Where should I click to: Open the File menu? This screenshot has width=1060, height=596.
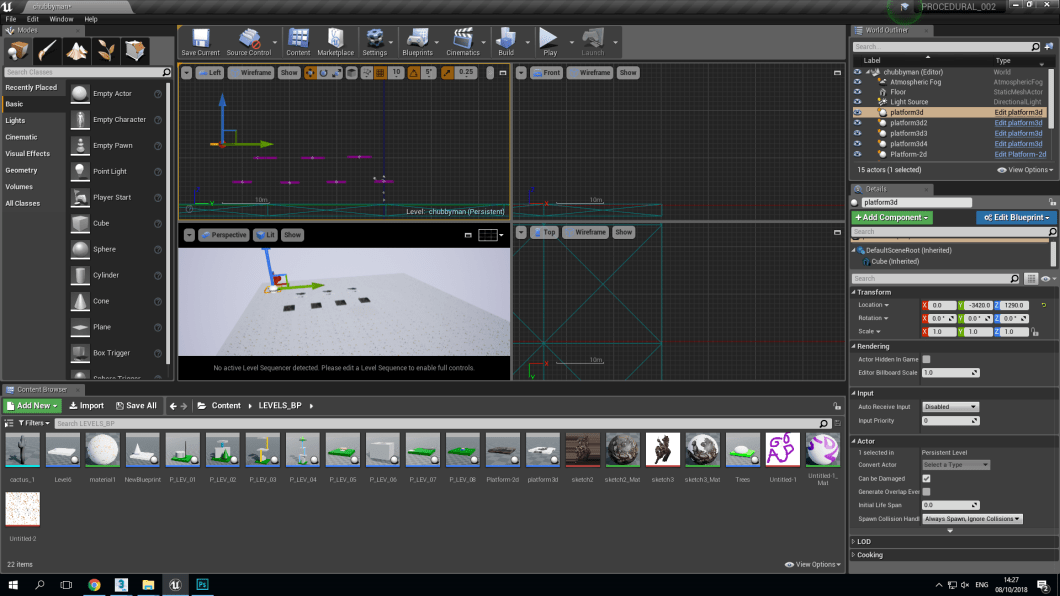(11, 19)
